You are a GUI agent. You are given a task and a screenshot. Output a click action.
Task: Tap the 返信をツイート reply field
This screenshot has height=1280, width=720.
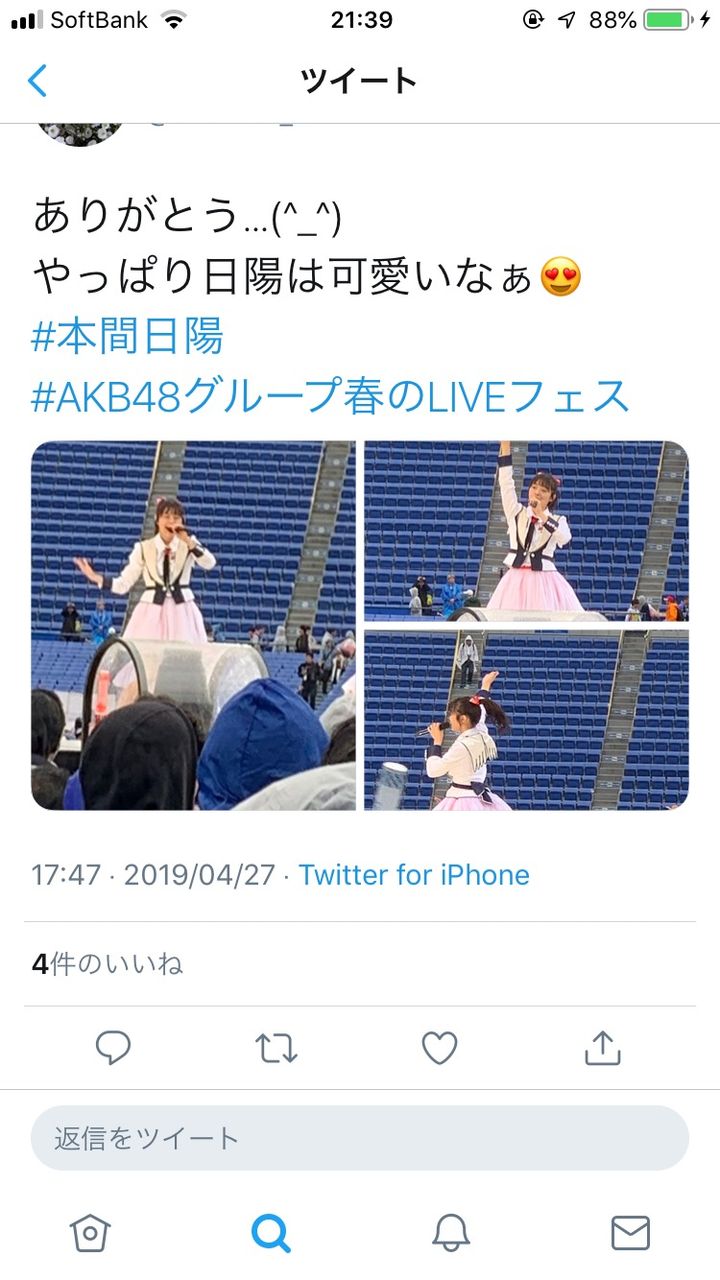[x=360, y=1138]
